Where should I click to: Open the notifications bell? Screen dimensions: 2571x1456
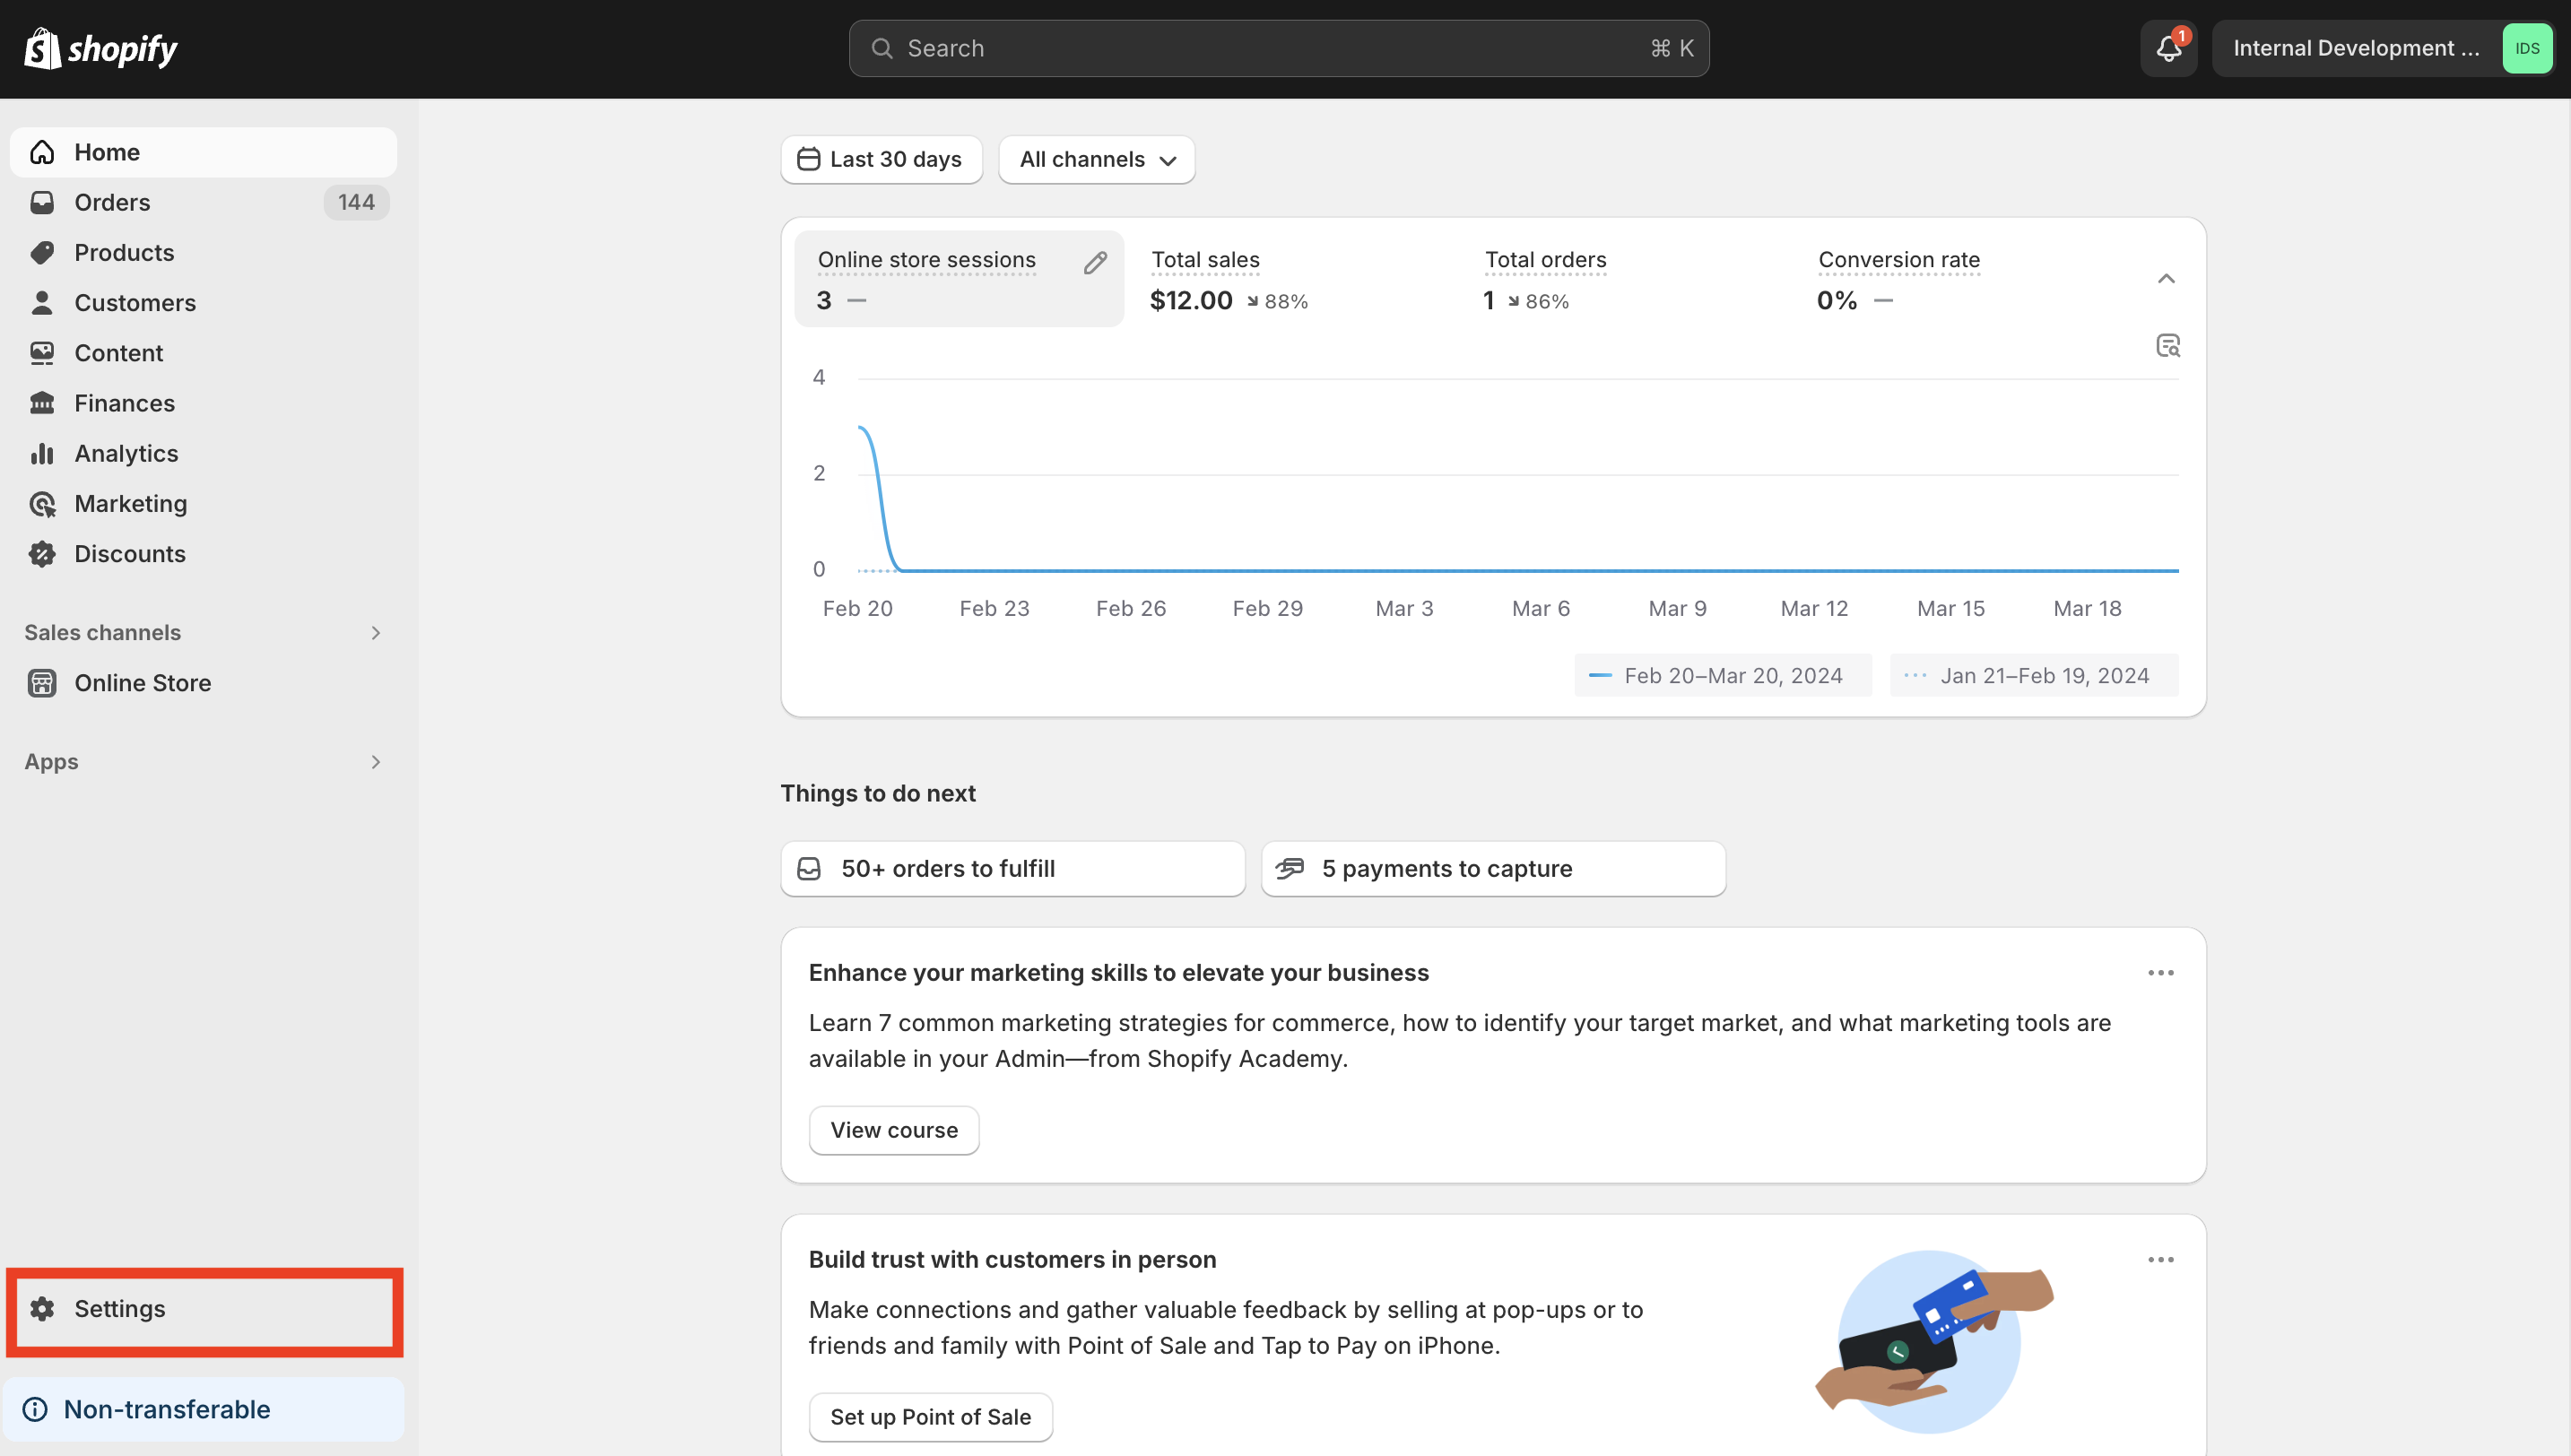click(x=2168, y=48)
